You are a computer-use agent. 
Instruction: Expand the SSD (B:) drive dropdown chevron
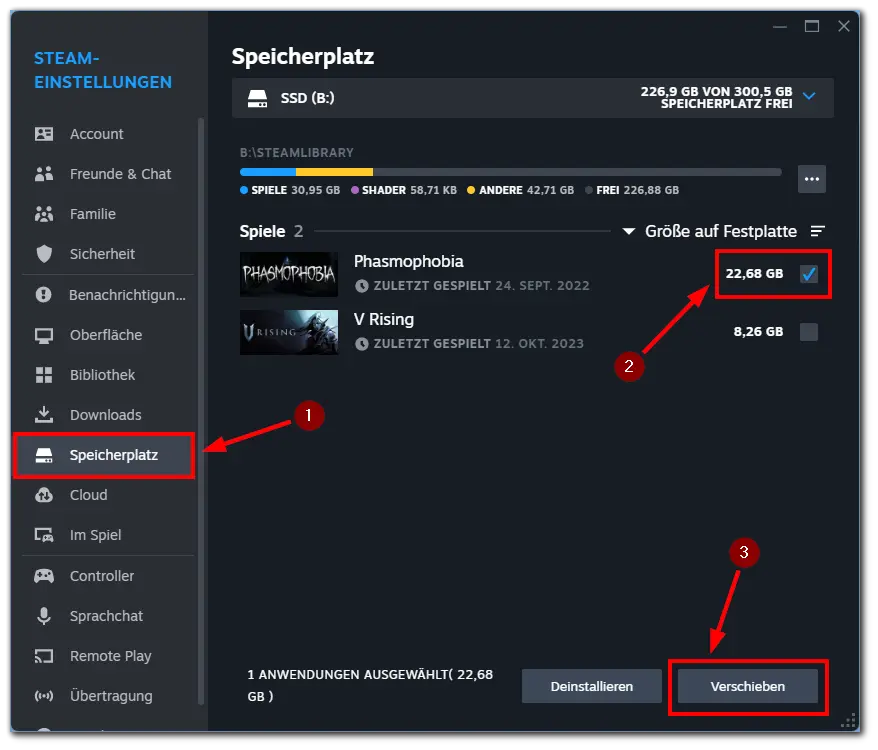[x=809, y=96]
